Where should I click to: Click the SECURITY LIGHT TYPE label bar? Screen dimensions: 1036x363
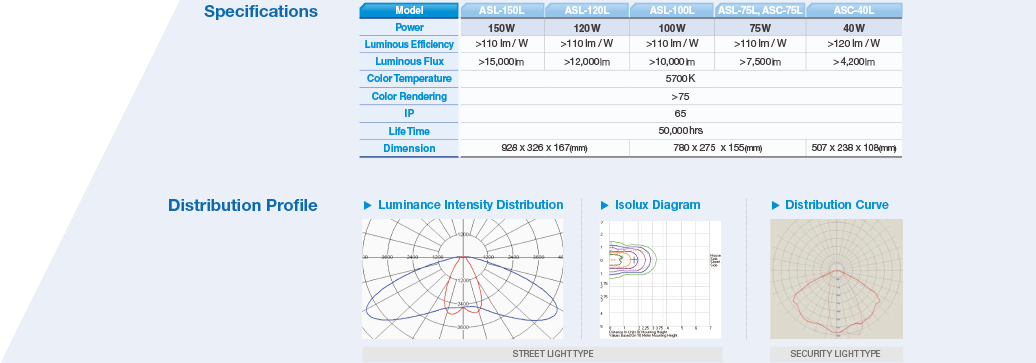pyautogui.click(x=836, y=354)
